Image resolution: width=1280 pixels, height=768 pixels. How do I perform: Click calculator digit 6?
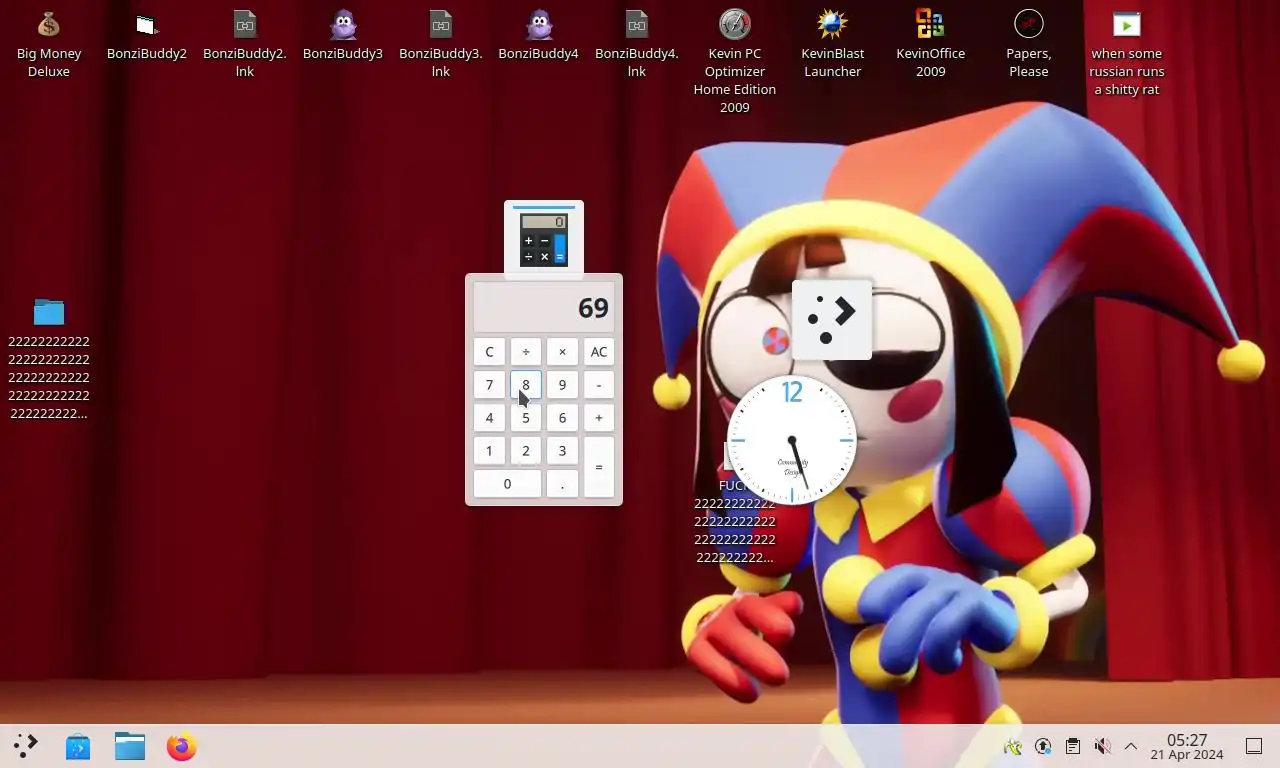pos(562,418)
